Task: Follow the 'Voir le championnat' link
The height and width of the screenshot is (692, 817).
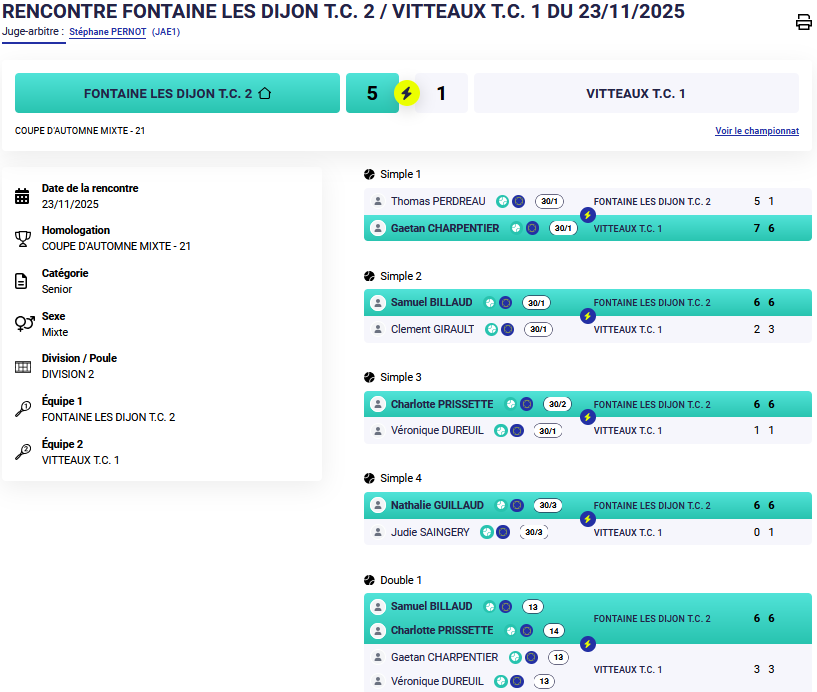Action: click(x=756, y=131)
